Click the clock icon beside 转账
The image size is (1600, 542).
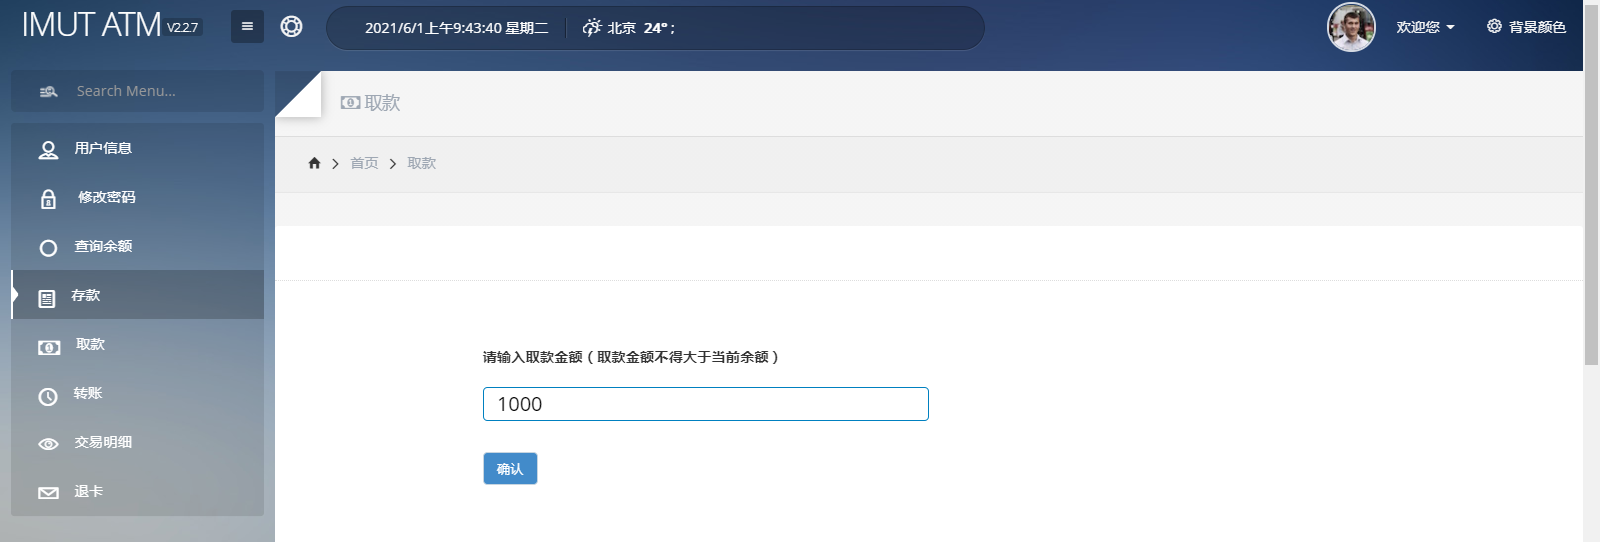48,396
